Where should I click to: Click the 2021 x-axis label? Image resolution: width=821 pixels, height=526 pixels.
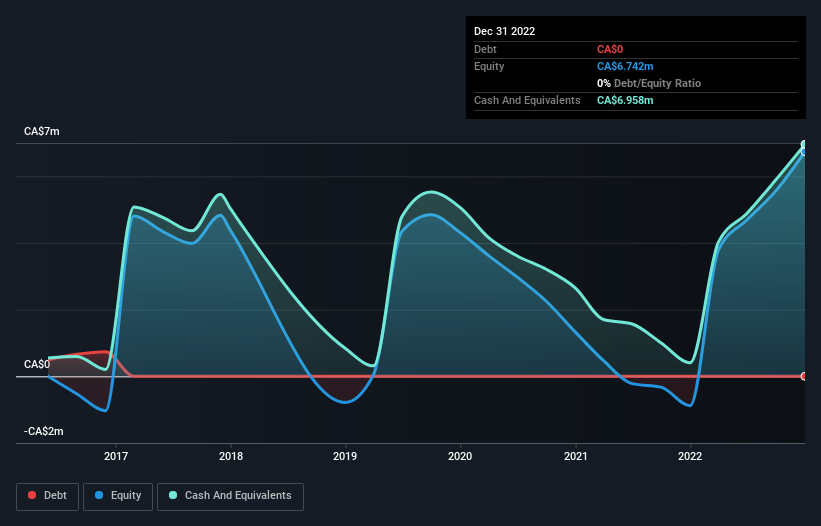(575, 456)
